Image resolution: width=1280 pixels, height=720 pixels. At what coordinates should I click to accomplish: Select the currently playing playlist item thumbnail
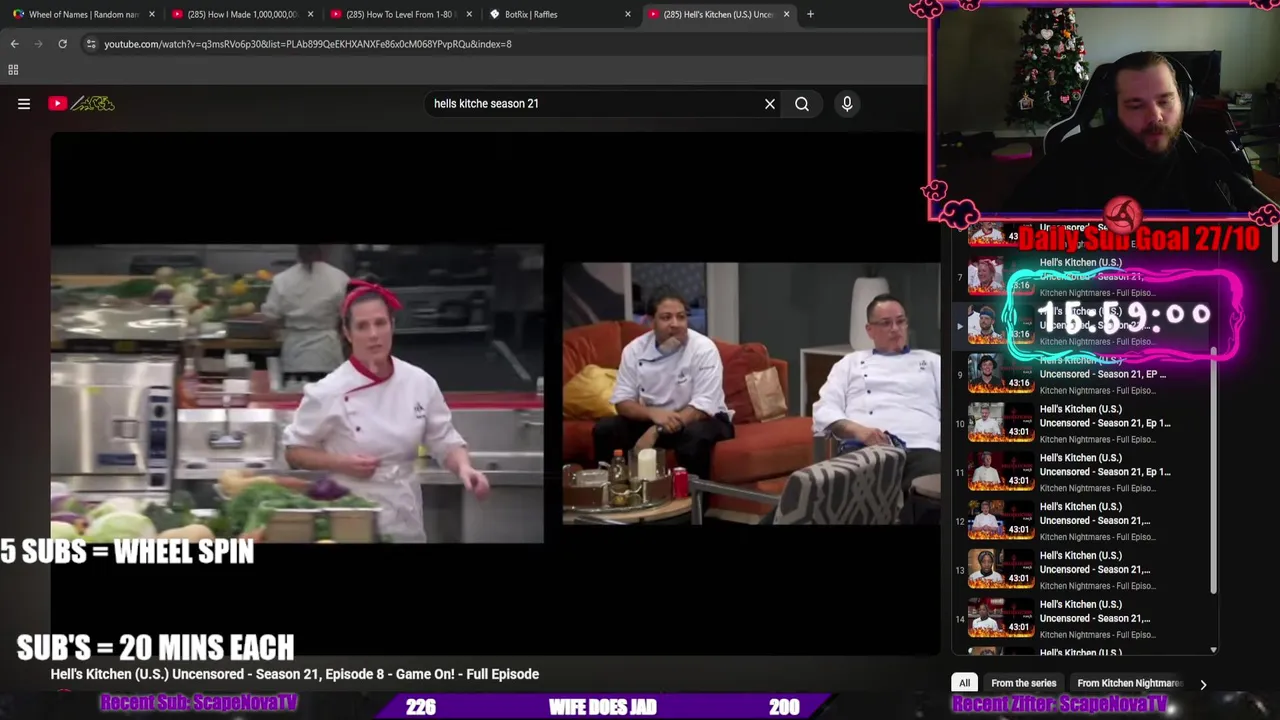[1001, 326]
